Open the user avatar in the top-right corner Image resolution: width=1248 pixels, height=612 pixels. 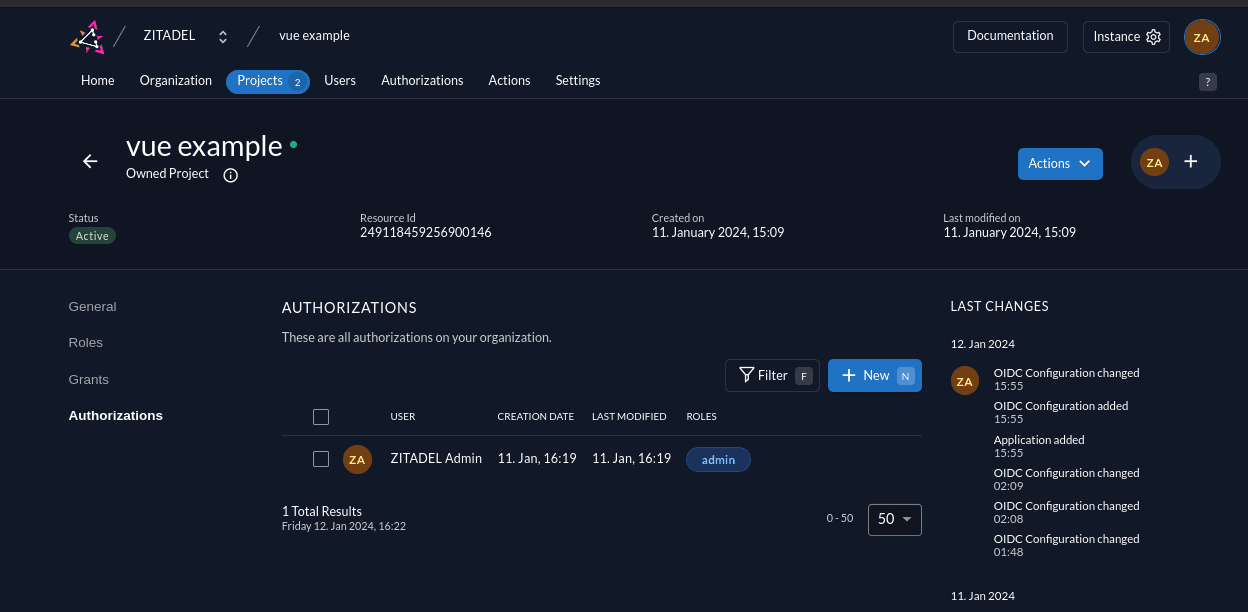[x=1201, y=38]
